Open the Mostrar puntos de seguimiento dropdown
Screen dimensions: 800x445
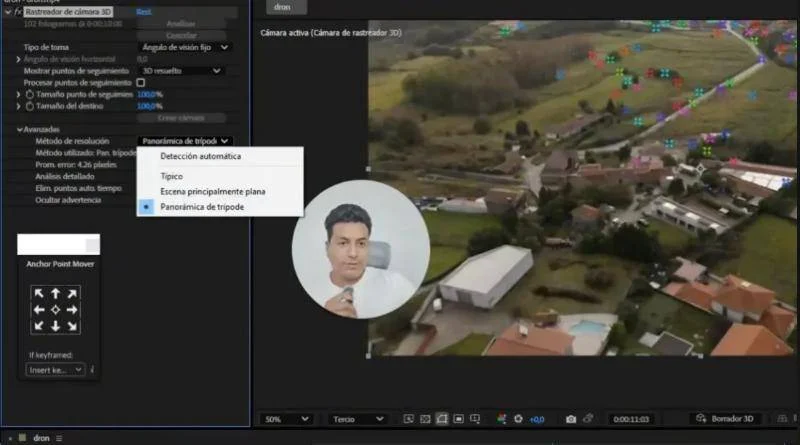click(181, 71)
